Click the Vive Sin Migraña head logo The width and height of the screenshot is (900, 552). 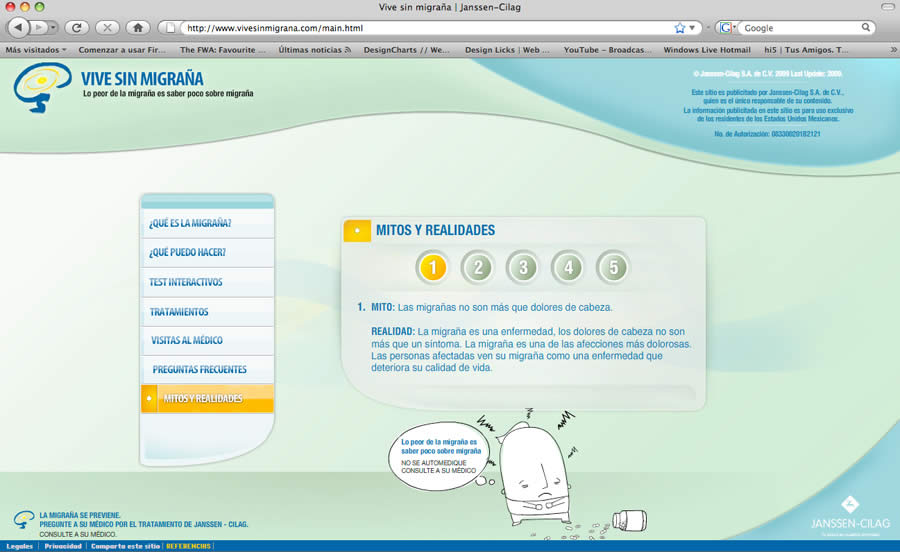pyautogui.click(x=42, y=87)
